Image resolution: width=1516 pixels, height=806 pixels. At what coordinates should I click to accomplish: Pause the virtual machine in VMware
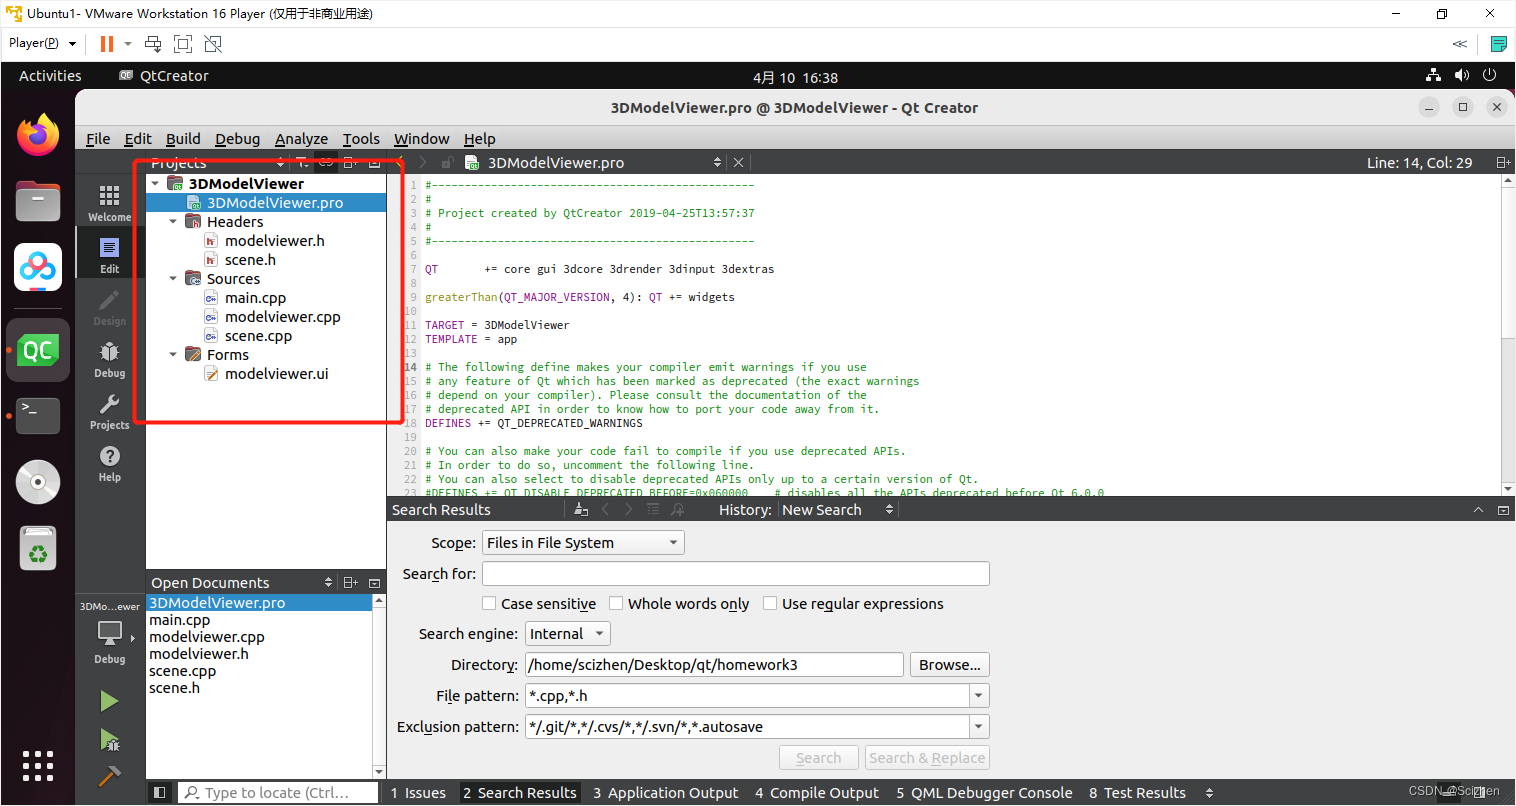tap(107, 44)
